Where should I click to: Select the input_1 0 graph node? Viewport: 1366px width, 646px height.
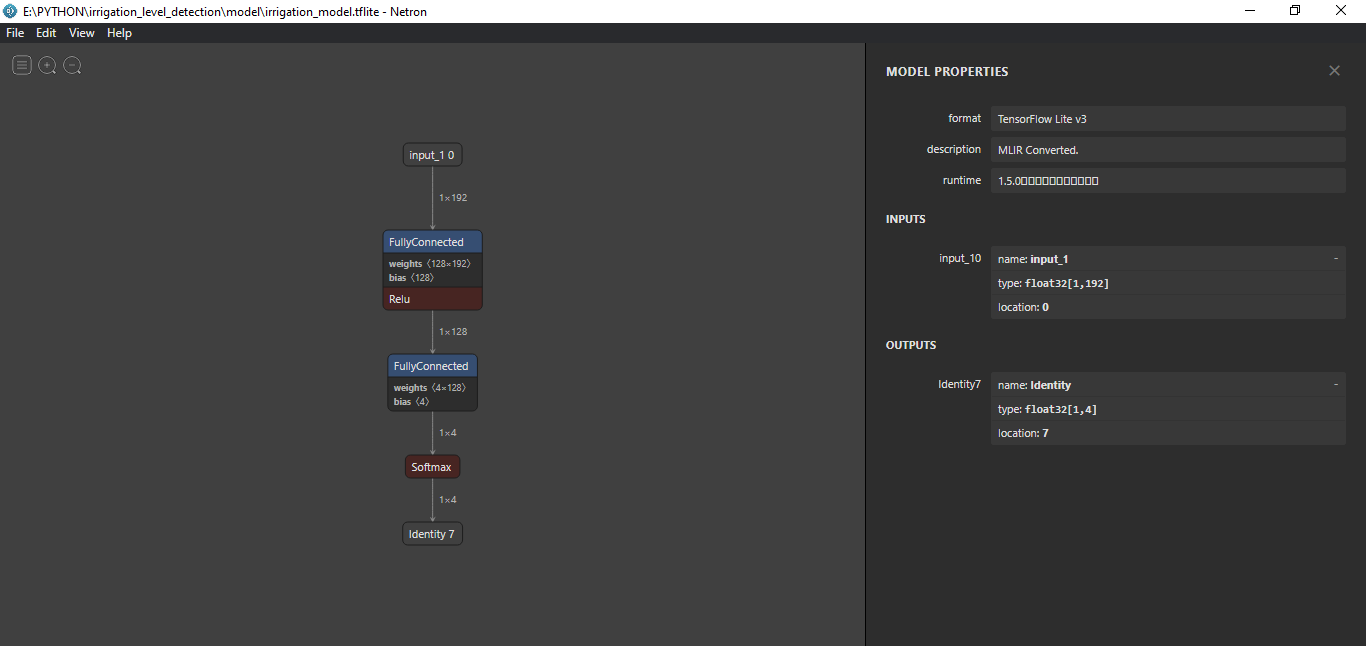432,155
